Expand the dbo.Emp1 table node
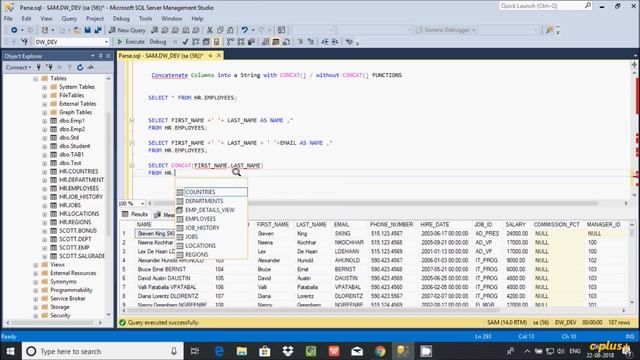This screenshot has width=640, height=360. coord(44,121)
